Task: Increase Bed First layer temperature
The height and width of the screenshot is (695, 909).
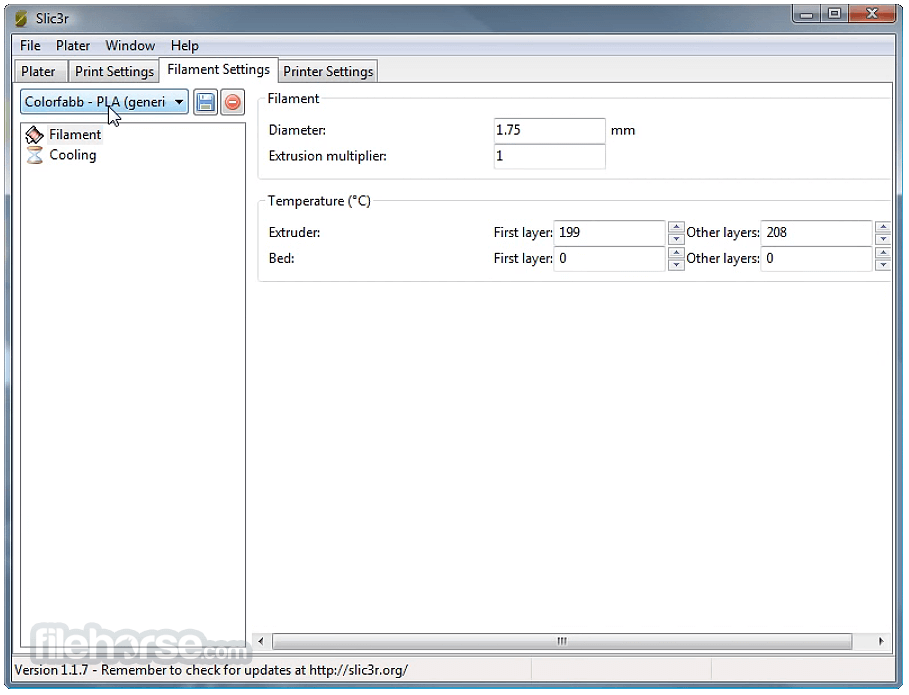Action: pyautogui.click(x=676, y=253)
